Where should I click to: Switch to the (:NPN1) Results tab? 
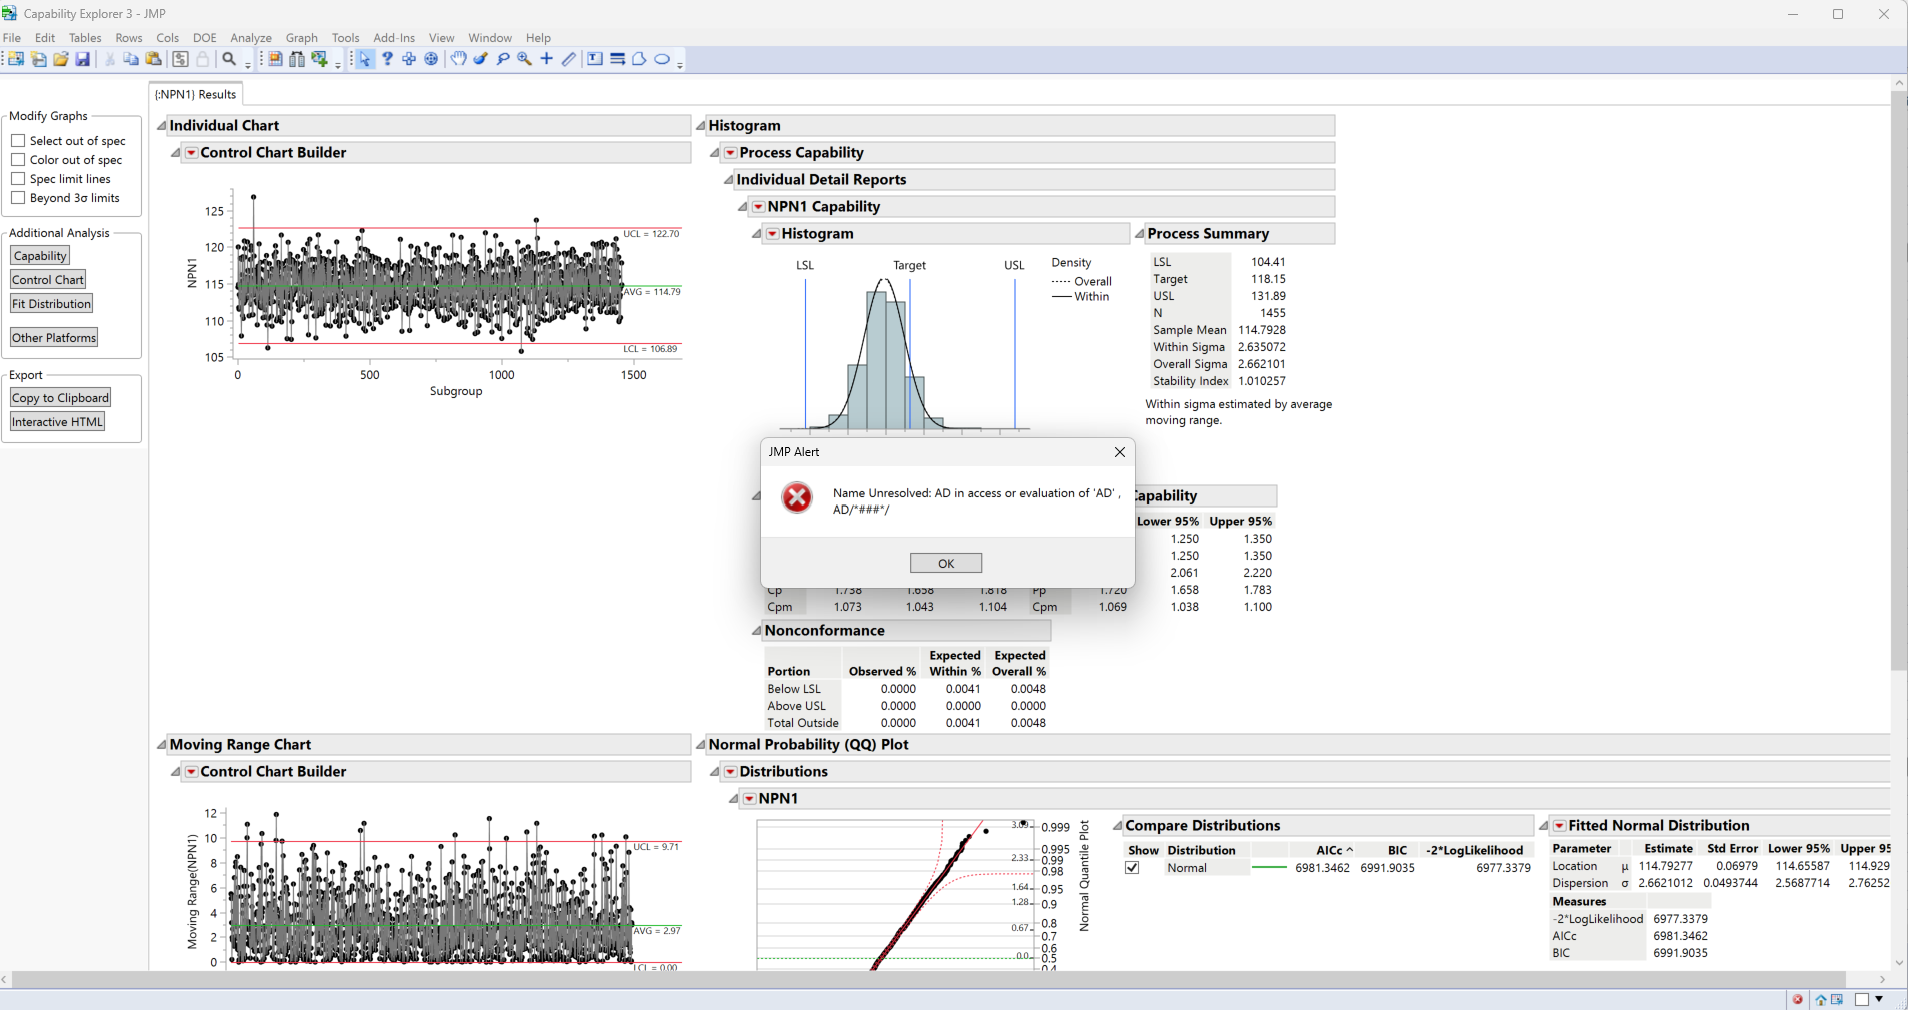pos(195,93)
